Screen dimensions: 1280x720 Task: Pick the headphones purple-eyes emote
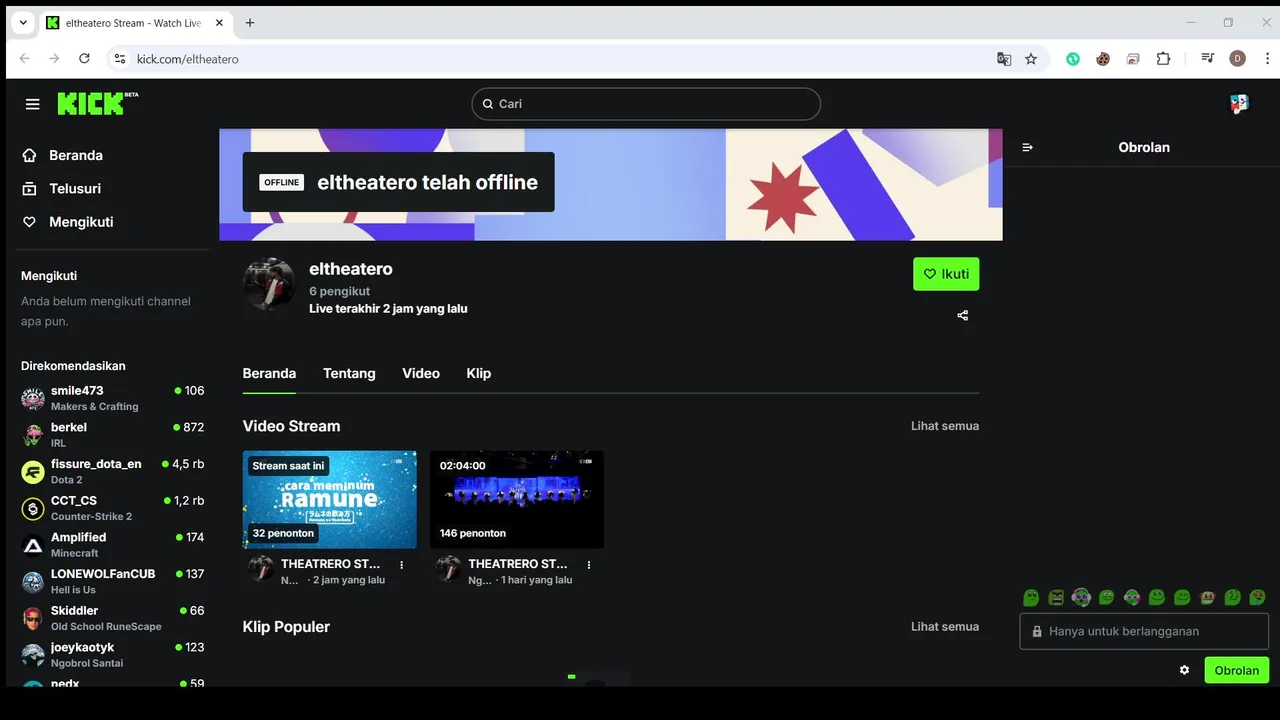click(x=1081, y=597)
